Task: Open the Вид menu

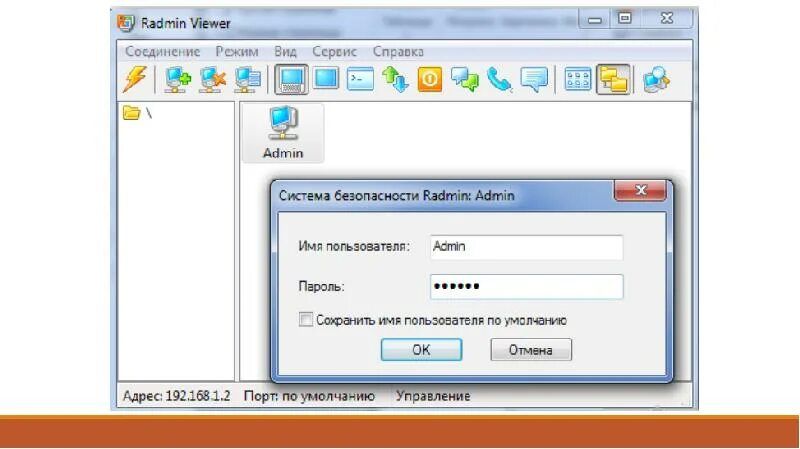Action: (x=285, y=52)
